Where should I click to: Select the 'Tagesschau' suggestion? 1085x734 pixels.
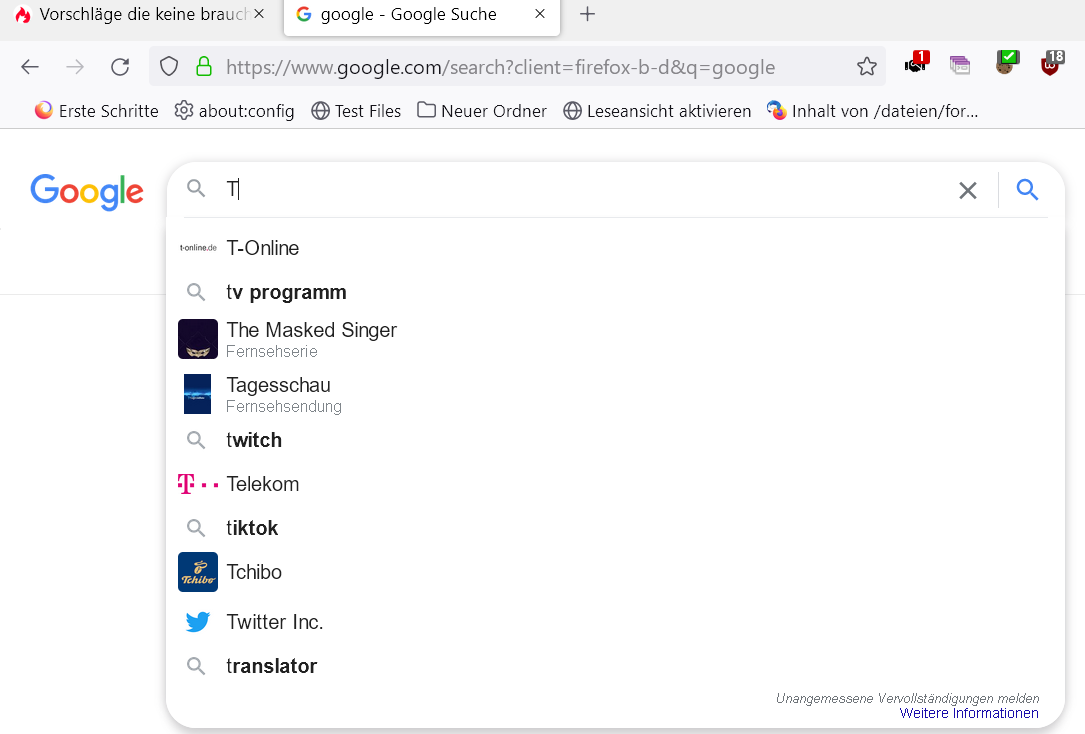615,394
